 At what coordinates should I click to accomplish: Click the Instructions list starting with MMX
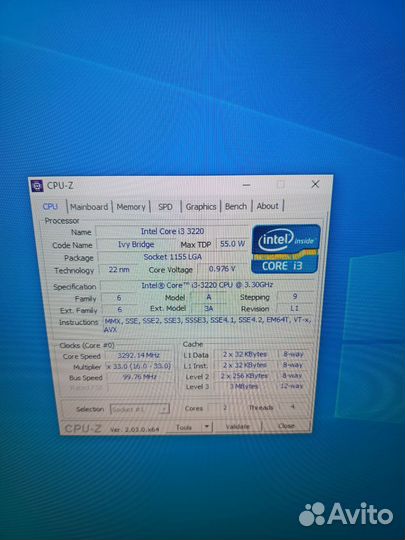click(208, 325)
